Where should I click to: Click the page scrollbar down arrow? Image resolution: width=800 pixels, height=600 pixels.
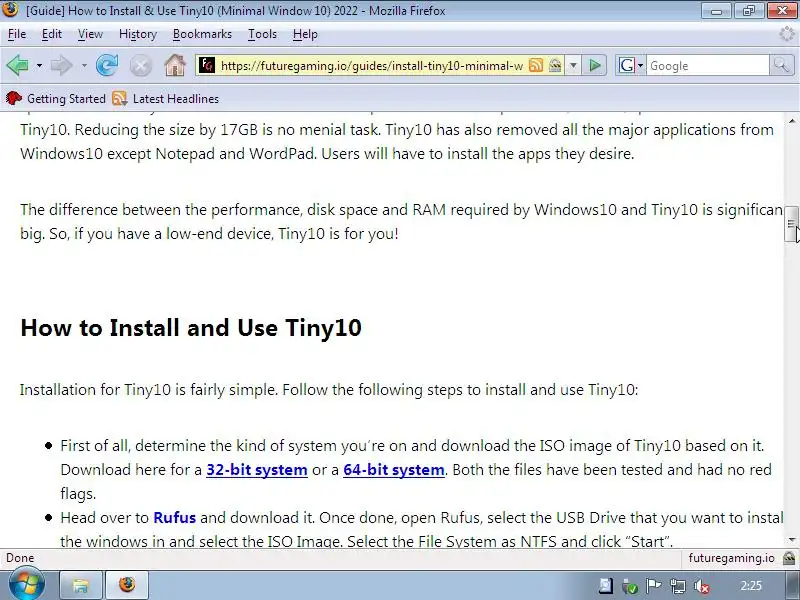click(791, 540)
